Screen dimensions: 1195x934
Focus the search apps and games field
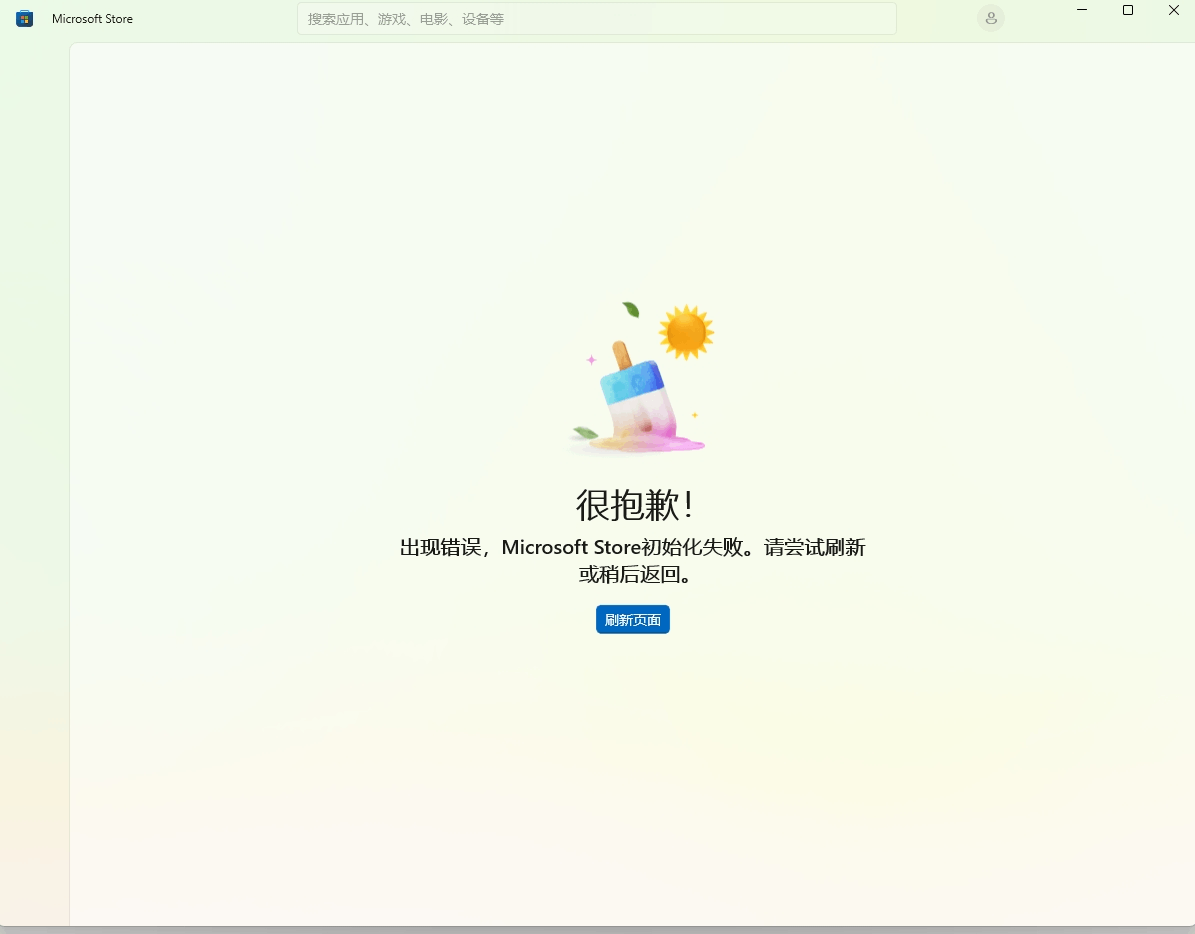point(597,19)
